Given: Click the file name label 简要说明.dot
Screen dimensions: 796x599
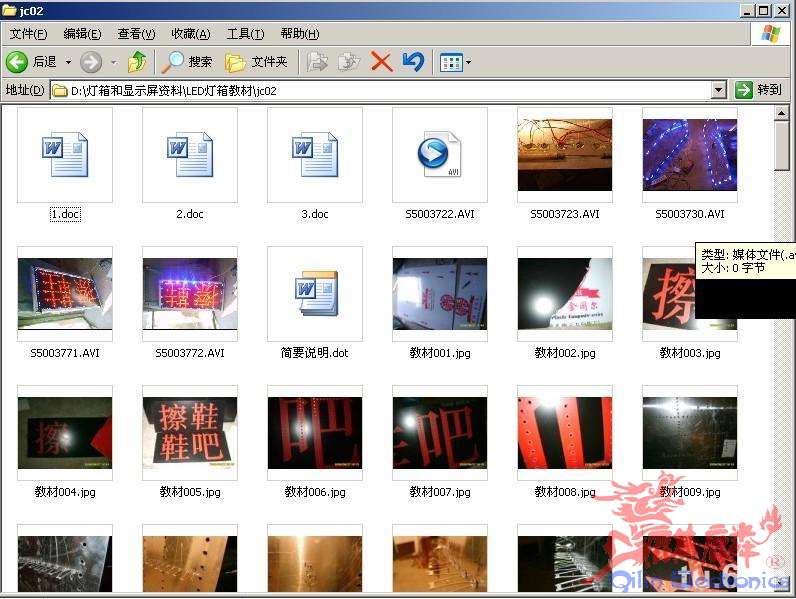Looking at the screenshot, I should [x=315, y=353].
